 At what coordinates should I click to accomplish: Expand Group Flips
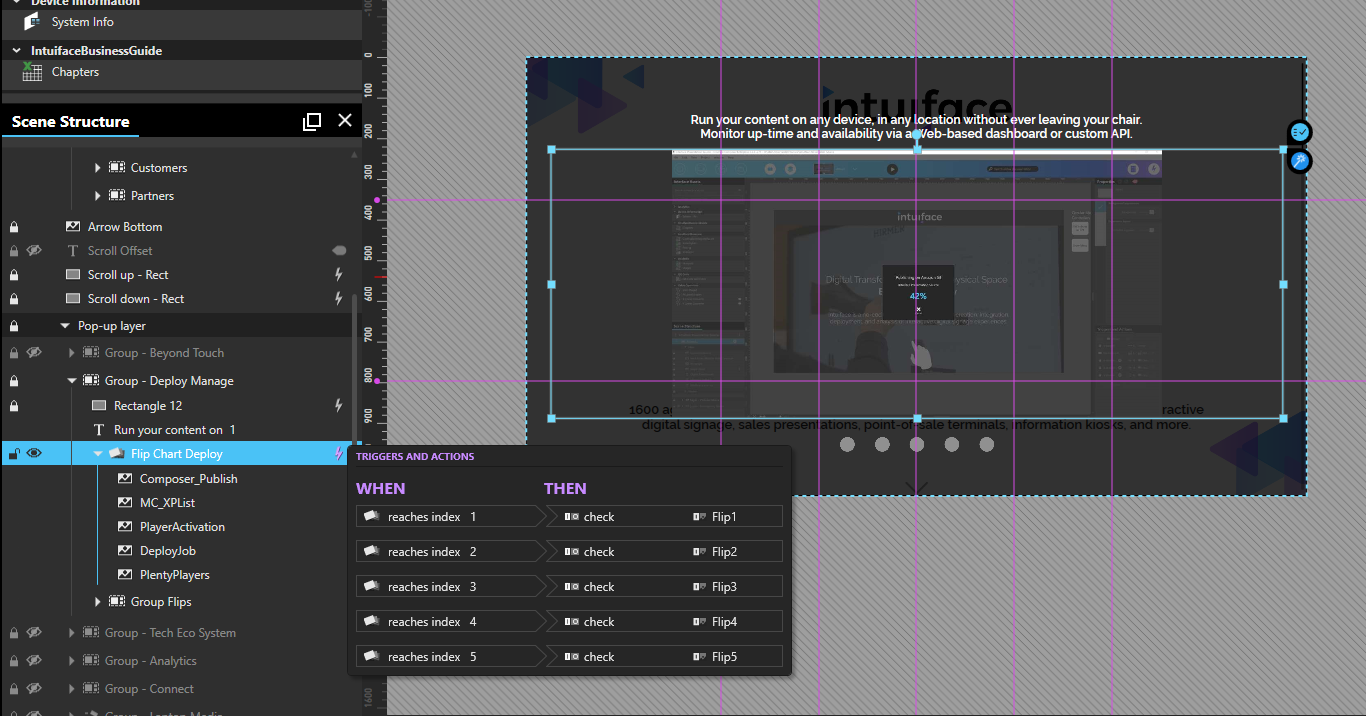pyautogui.click(x=97, y=601)
